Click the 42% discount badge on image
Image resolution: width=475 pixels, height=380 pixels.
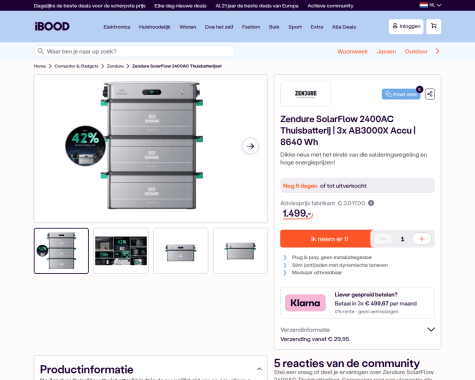pyautogui.click(x=85, y=146)
